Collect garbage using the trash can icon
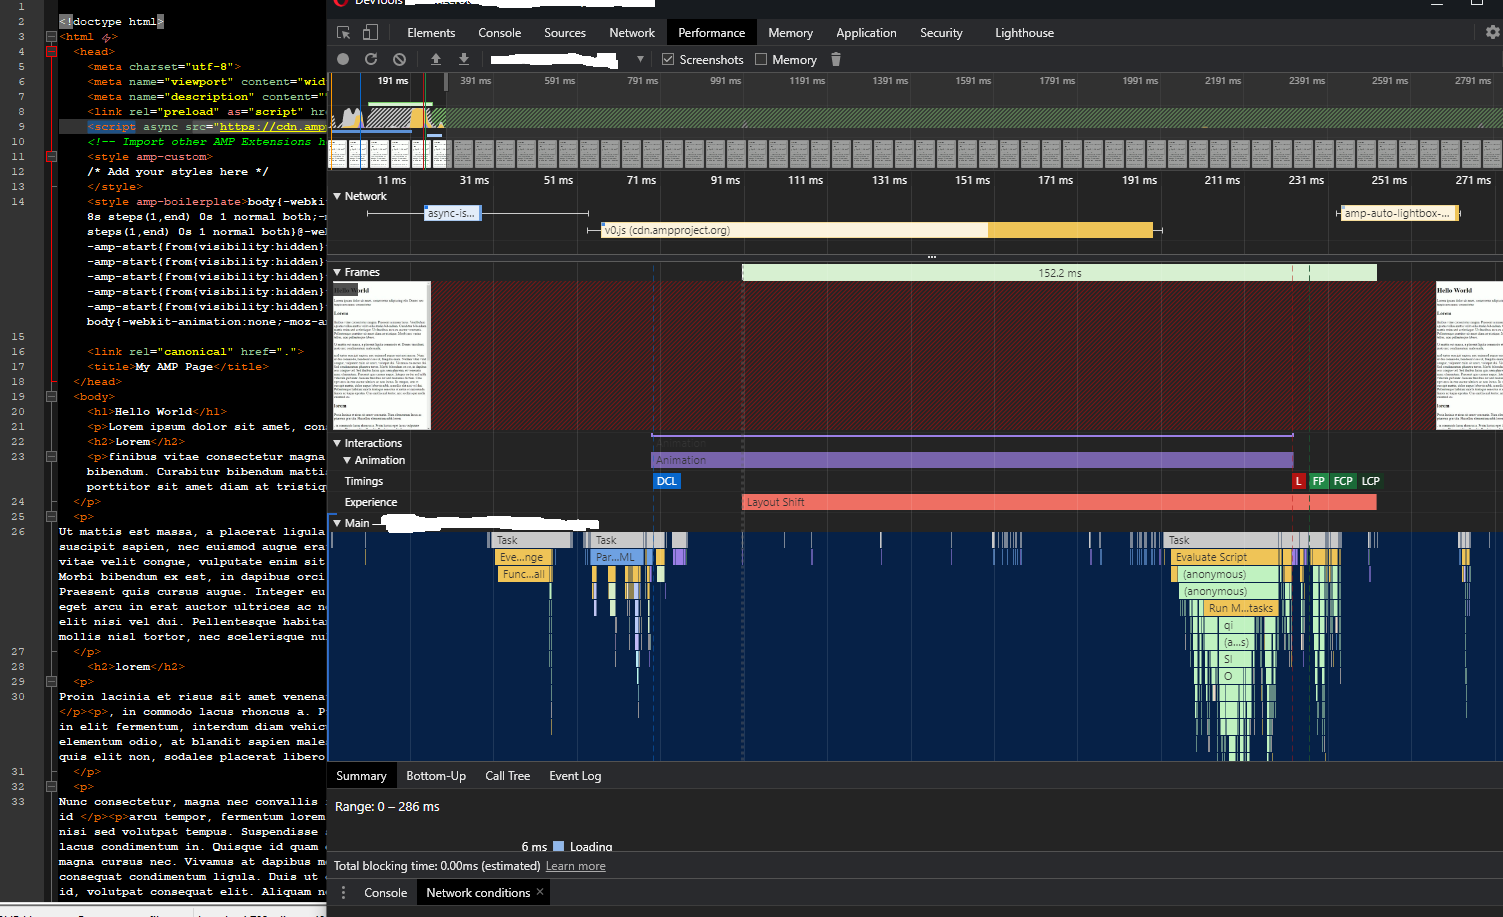 click(x=836, y=59)
